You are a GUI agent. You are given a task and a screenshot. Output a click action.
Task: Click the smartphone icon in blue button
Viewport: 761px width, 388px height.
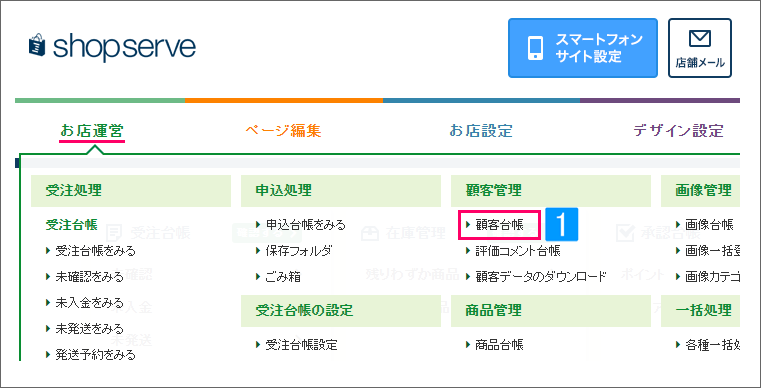(535, 48)
